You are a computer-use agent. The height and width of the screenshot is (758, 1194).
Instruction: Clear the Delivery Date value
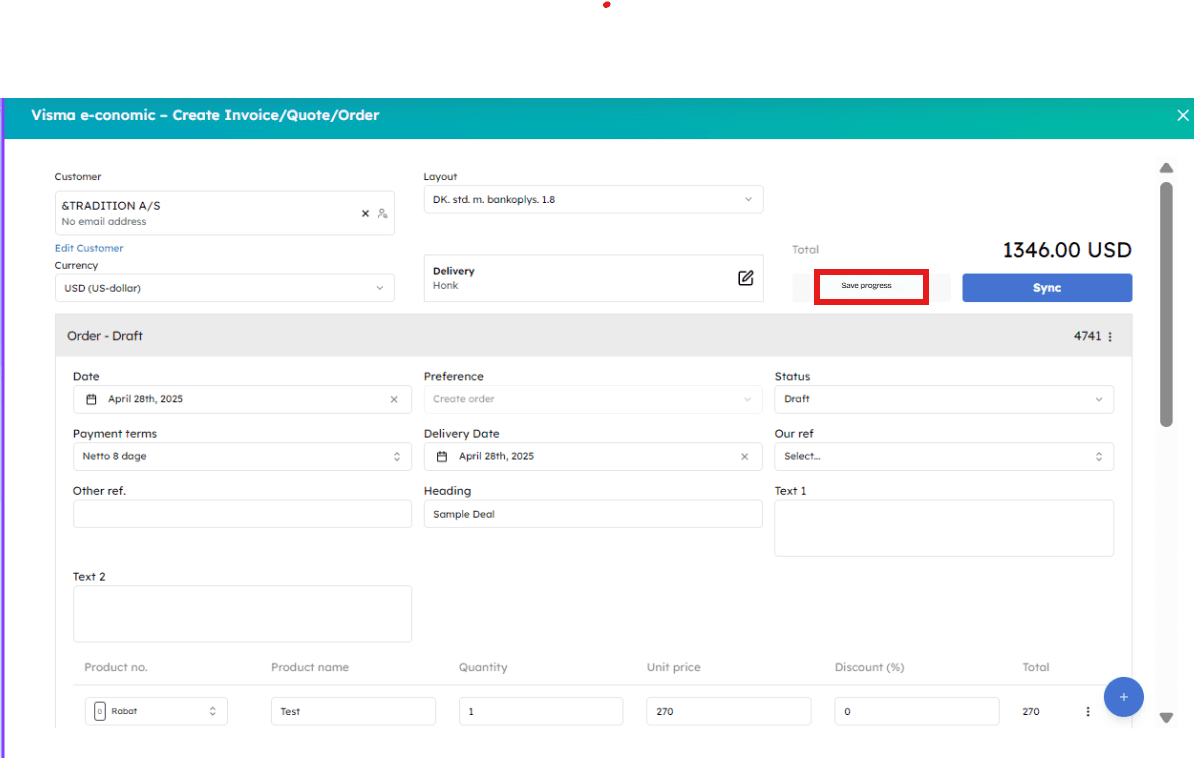click(745, 456)
